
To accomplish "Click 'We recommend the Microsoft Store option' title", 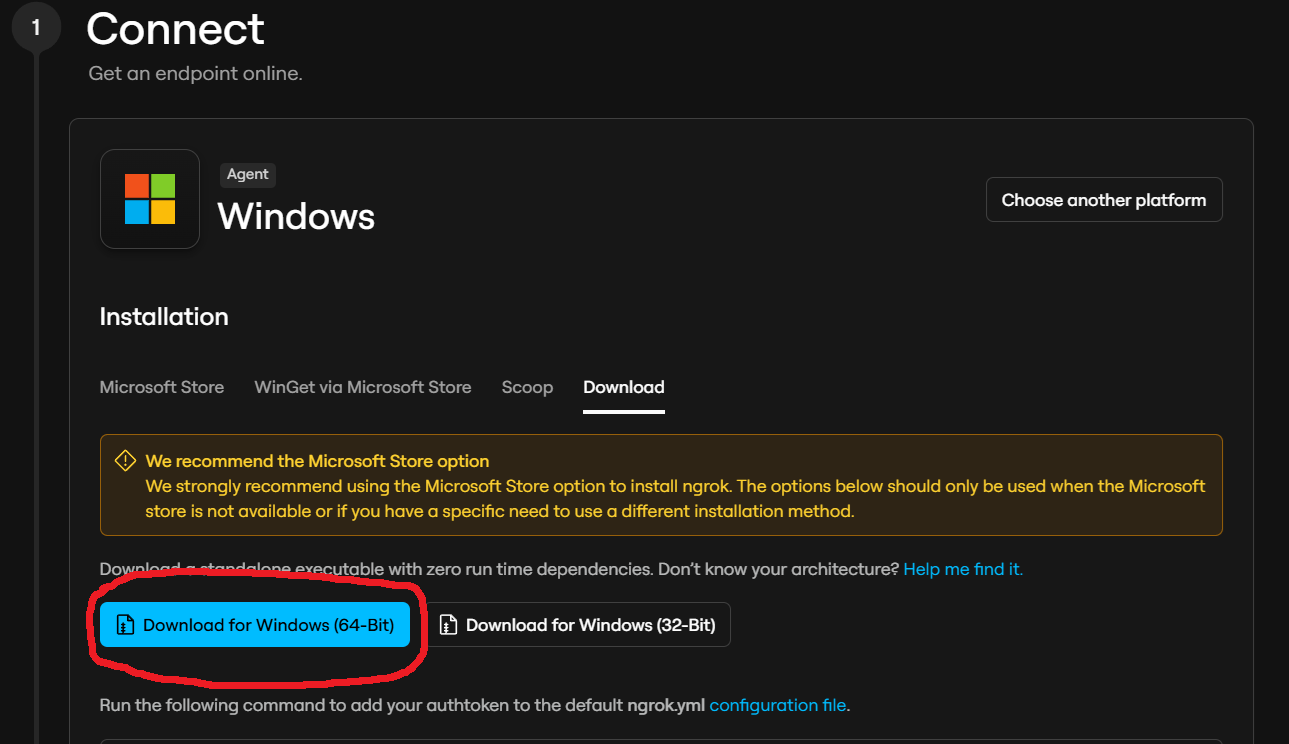I will [317, 461].
